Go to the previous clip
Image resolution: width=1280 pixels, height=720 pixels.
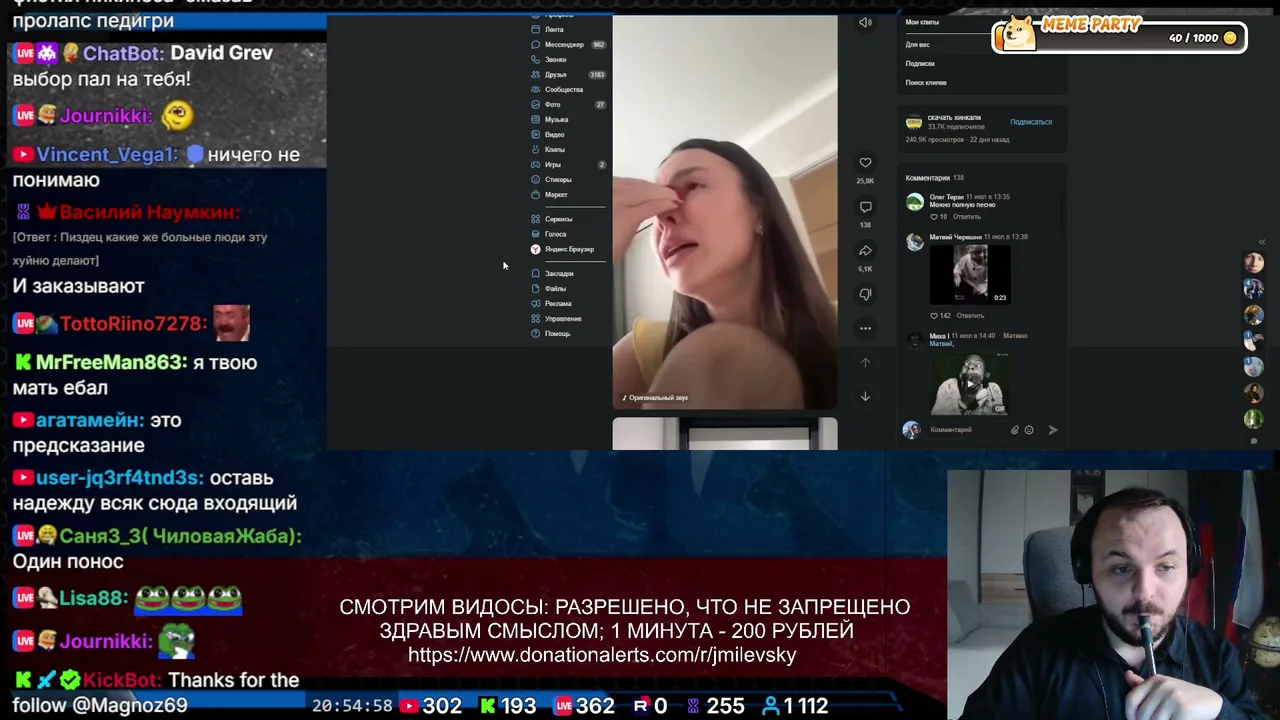tap(865, 362)
